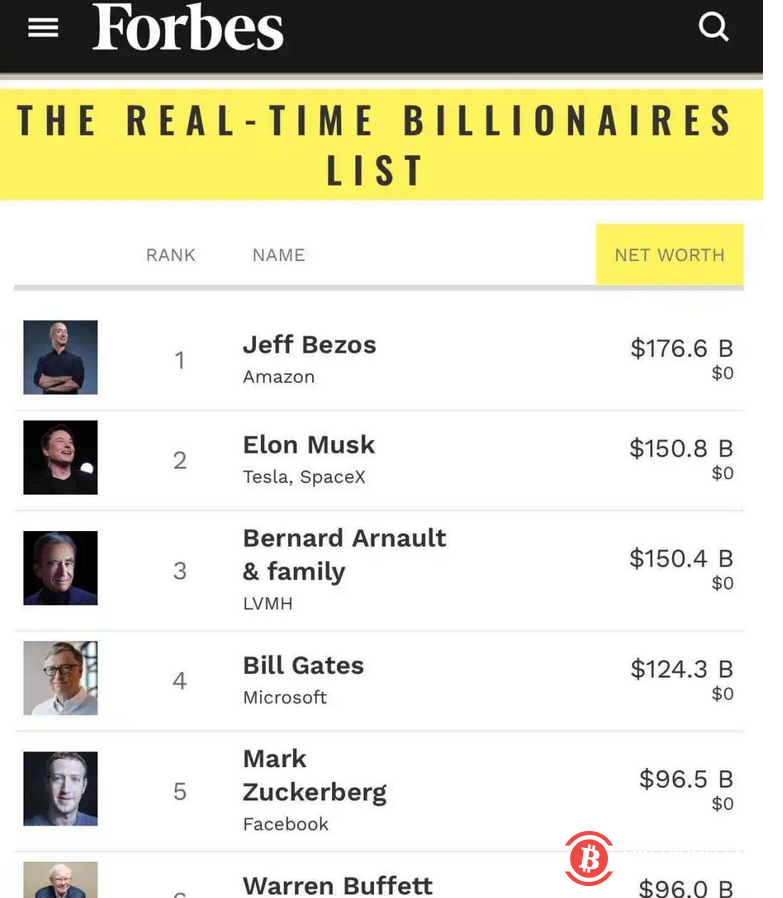This screenshot has height=898, width=783.
Task: Open the Elon Musk name link
Action: pyautogui.click(x=309, y=445)
